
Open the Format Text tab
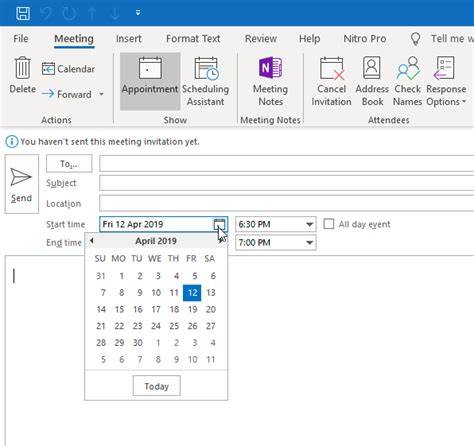[193, 39]
